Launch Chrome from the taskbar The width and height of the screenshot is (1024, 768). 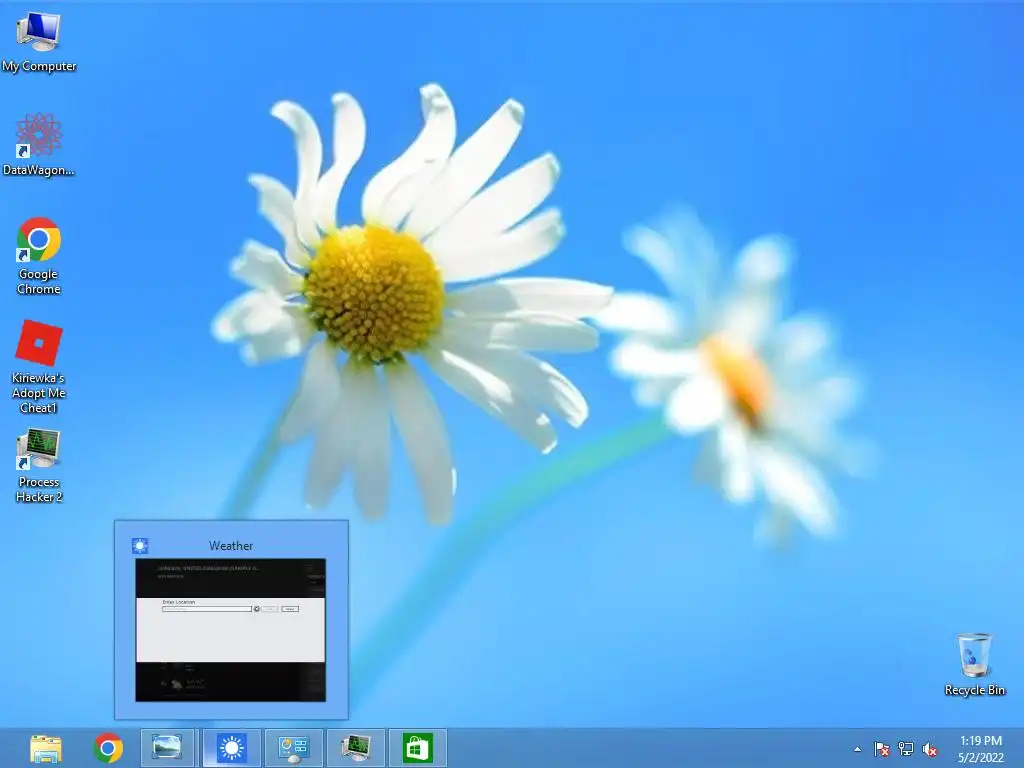pyautogui.click(x=108, y=748)
